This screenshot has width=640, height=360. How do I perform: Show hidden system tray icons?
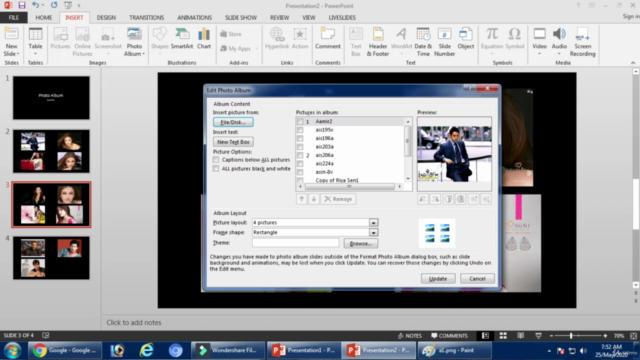point(549,351)
